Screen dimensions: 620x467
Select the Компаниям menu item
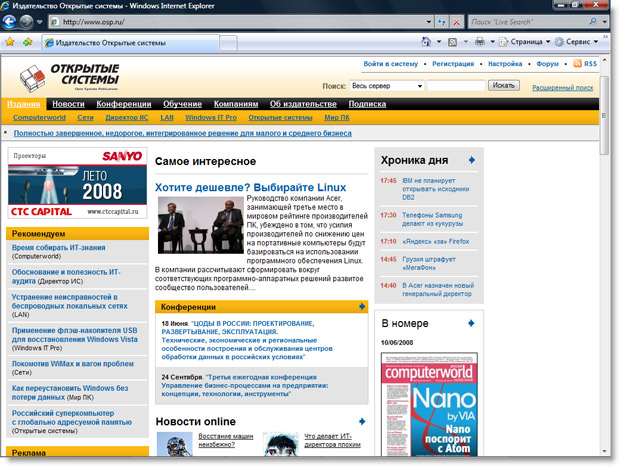[236, 104]
